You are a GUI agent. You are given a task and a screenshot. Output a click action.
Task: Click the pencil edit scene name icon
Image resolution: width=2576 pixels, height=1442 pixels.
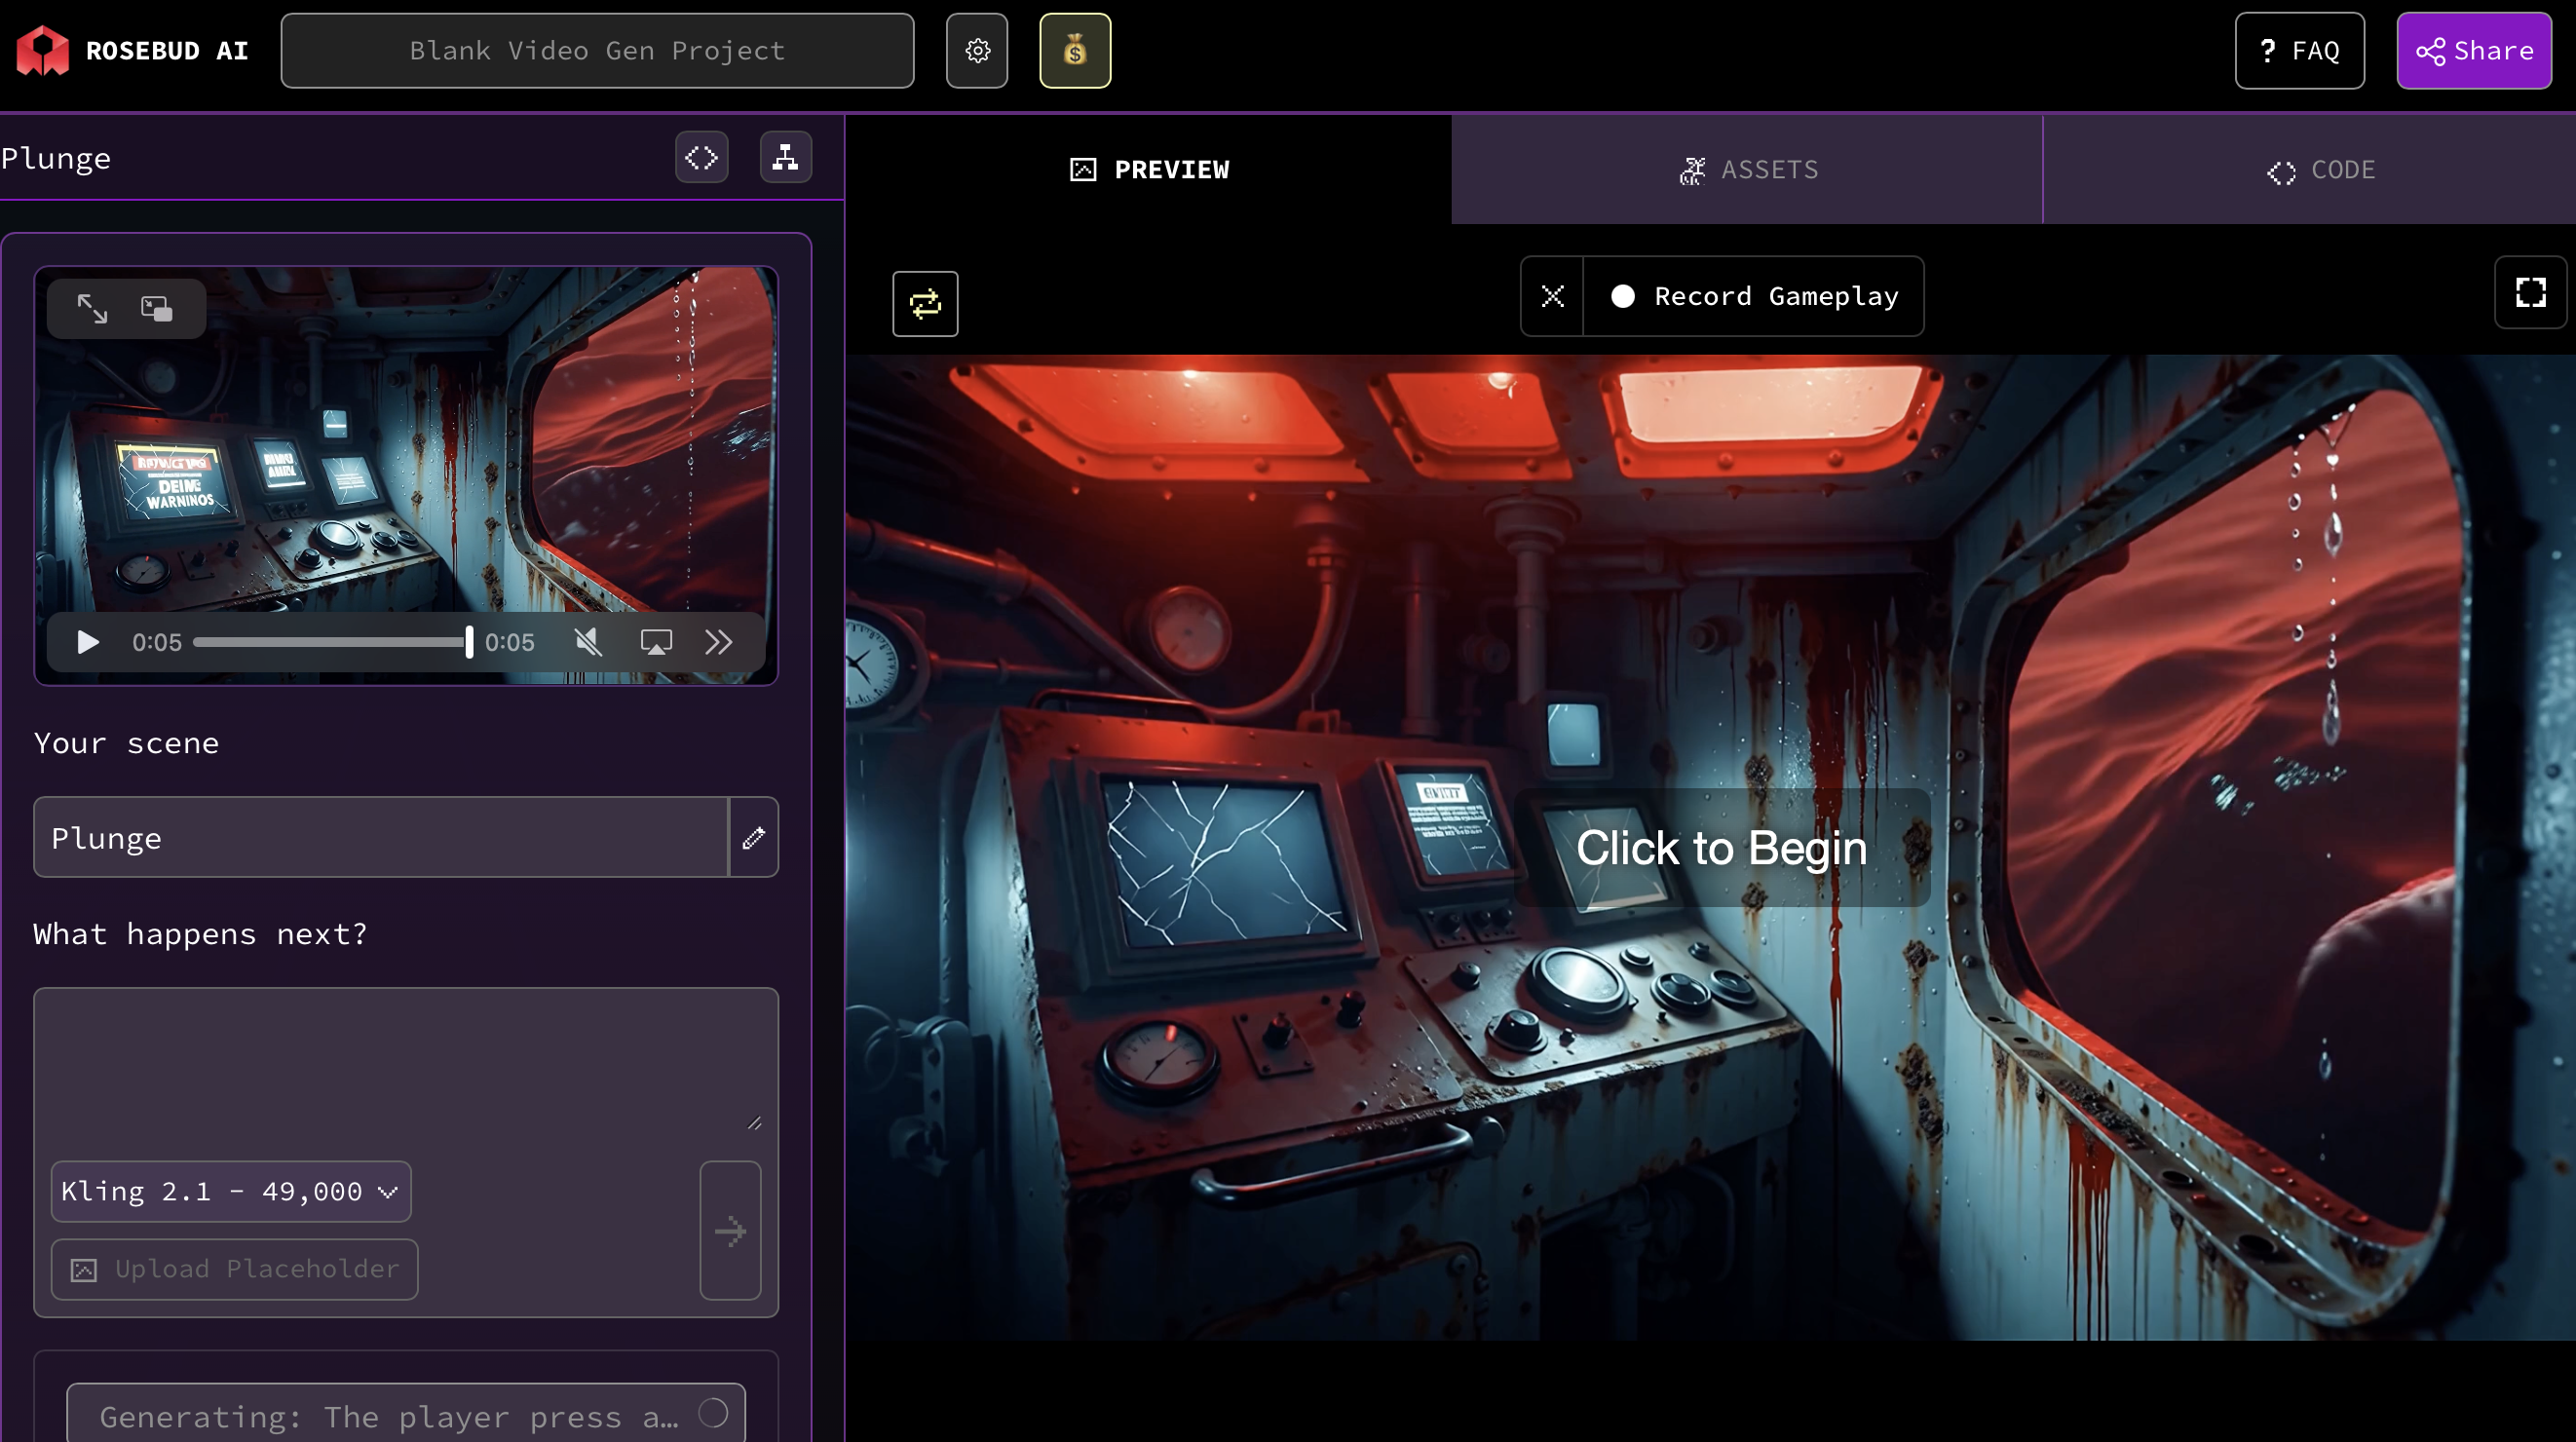click(x=753, y=838)
